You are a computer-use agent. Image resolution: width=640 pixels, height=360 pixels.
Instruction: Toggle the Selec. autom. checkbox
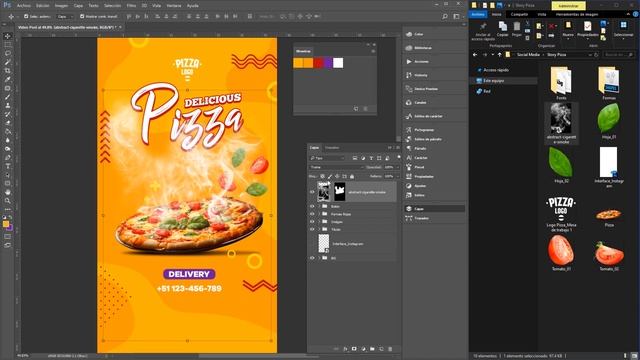coord(26,16)
